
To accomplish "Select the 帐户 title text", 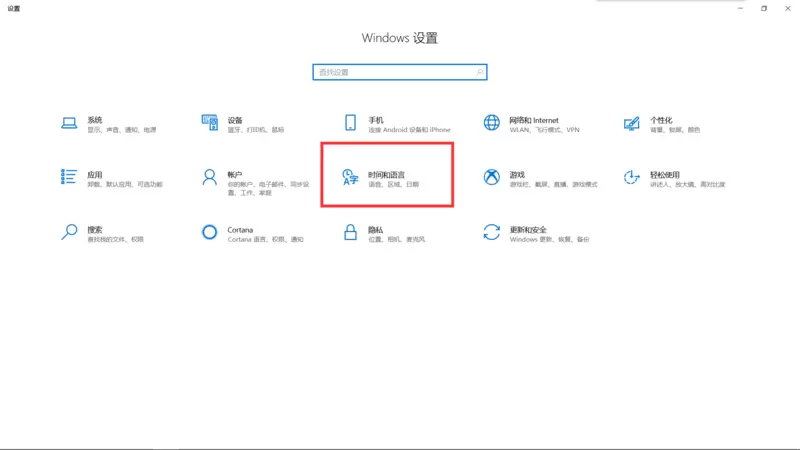I will point(235,174).
